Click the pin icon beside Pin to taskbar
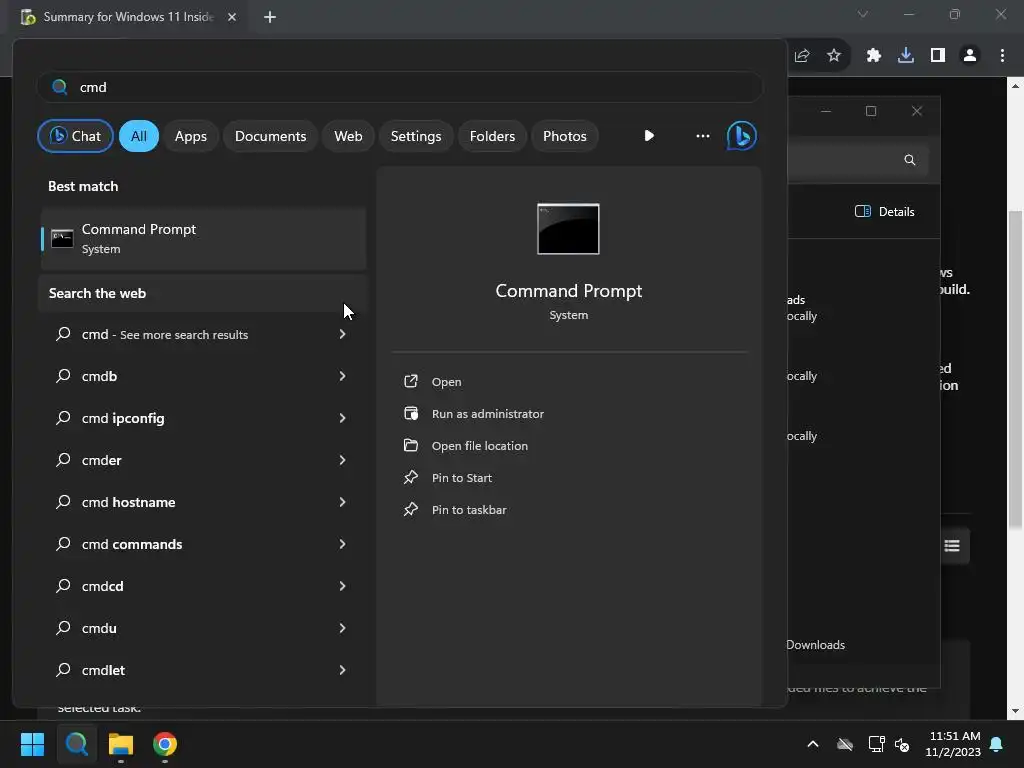The width and height of the screenshot is (1024, 768). coord(411,509)
